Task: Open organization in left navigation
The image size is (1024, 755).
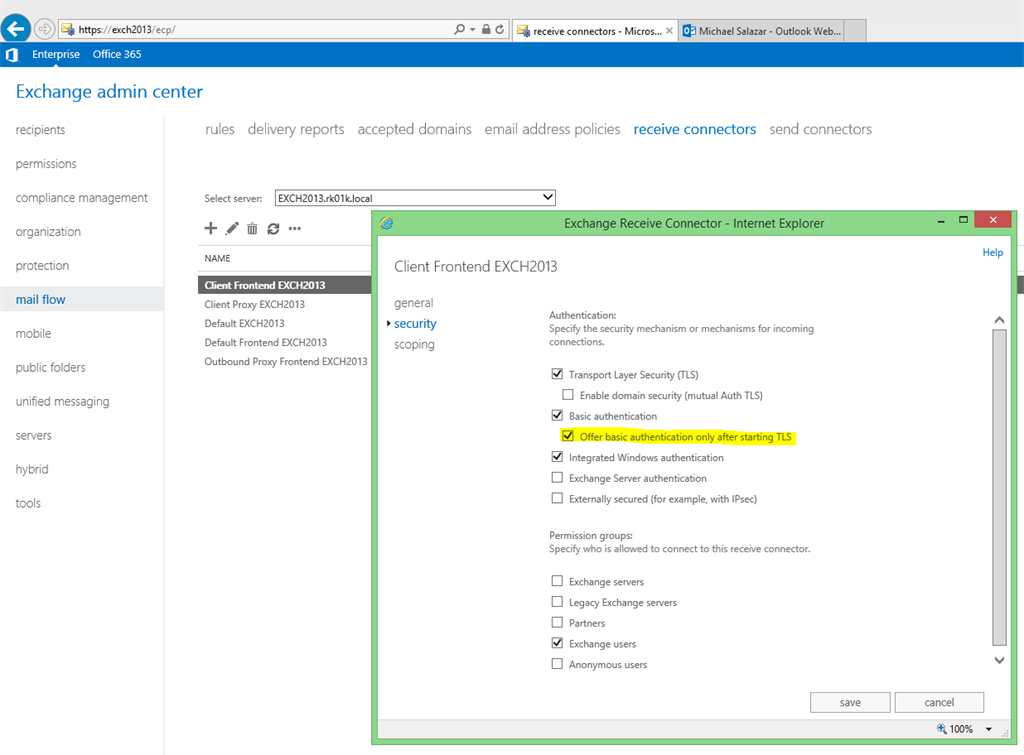Action: click(48, 231)
